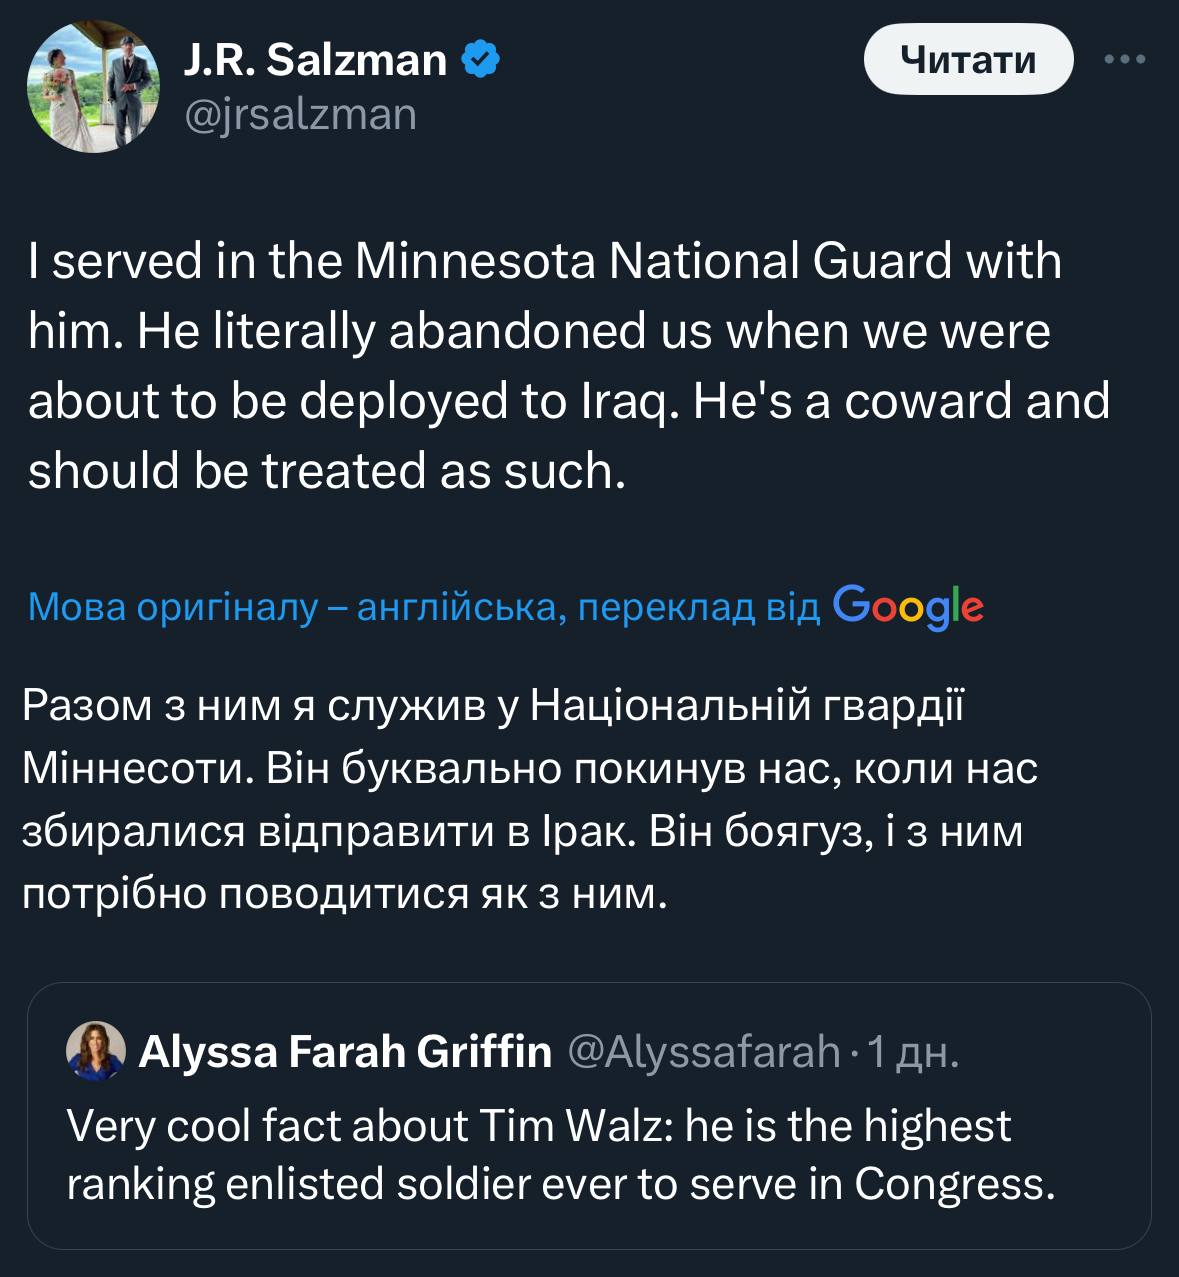Click the blue verified badge icon
This screenshot has height=1277, width=1179.
click(x=481, y=61)
